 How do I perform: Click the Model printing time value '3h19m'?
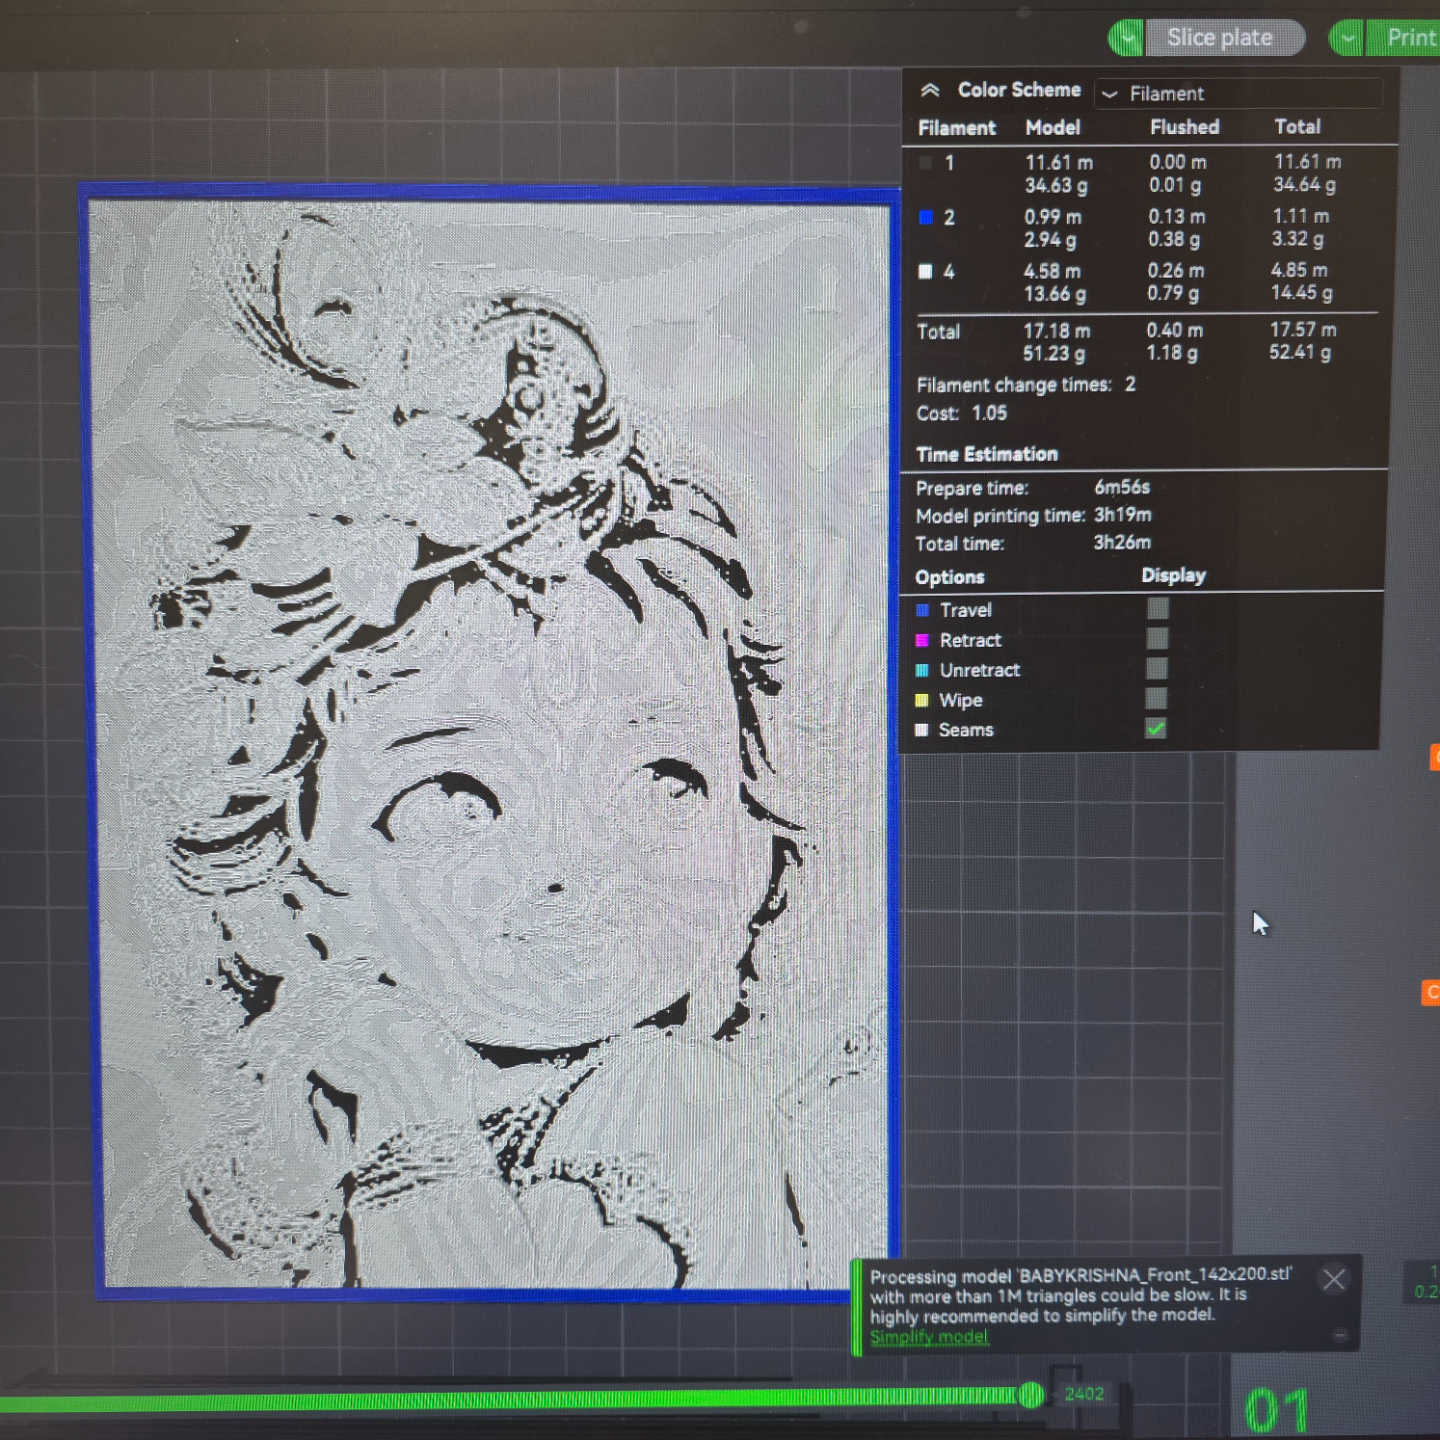pyautogui.click(x=1123, y=514)
